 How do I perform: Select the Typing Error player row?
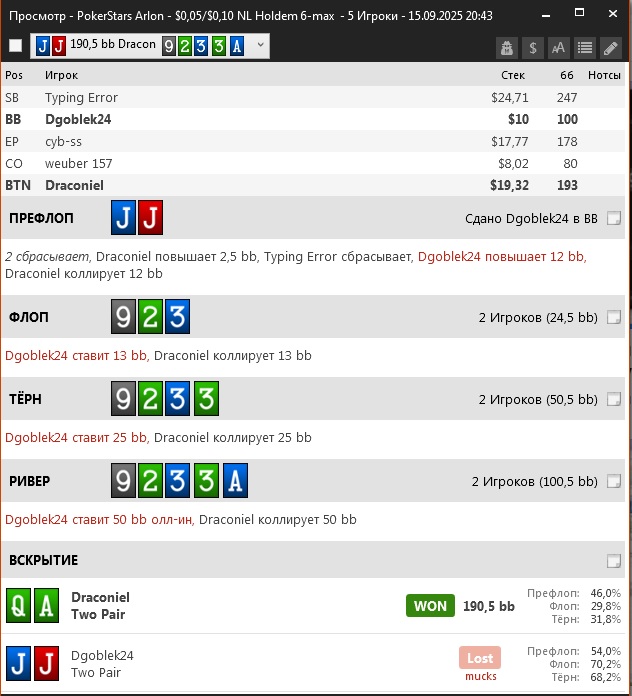(x=81, y=97)
